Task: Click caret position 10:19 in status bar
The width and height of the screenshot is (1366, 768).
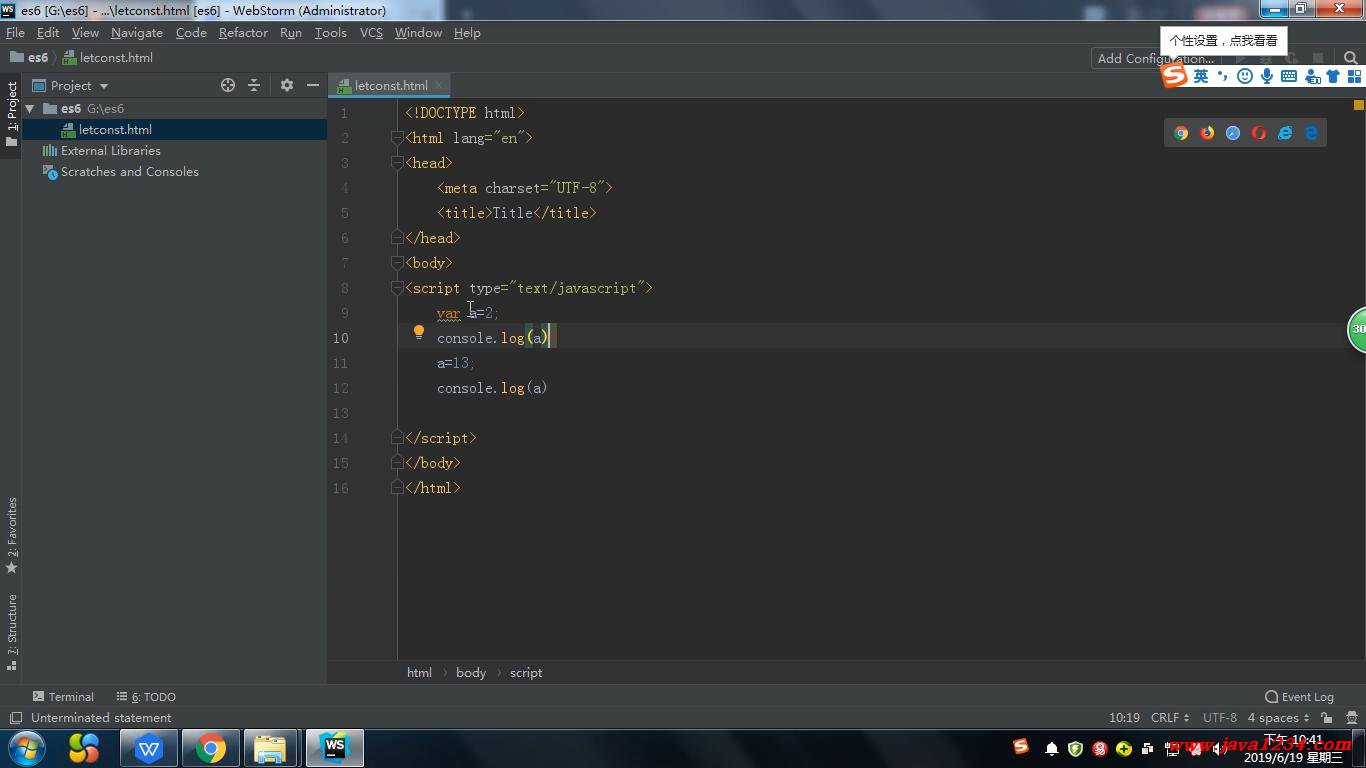Action: 1124,718
